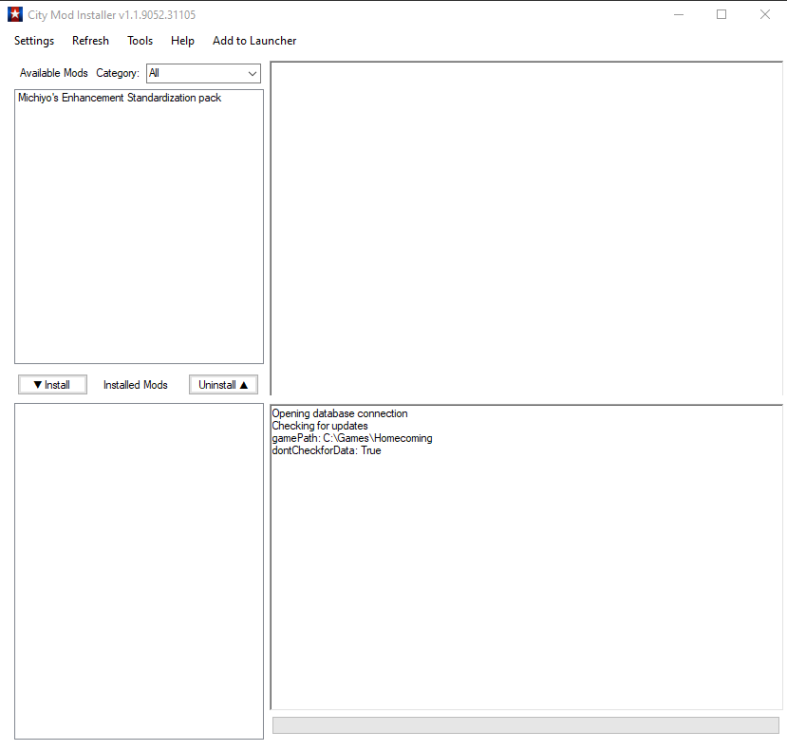Click the Uninstall button

(x=223, y=385)
